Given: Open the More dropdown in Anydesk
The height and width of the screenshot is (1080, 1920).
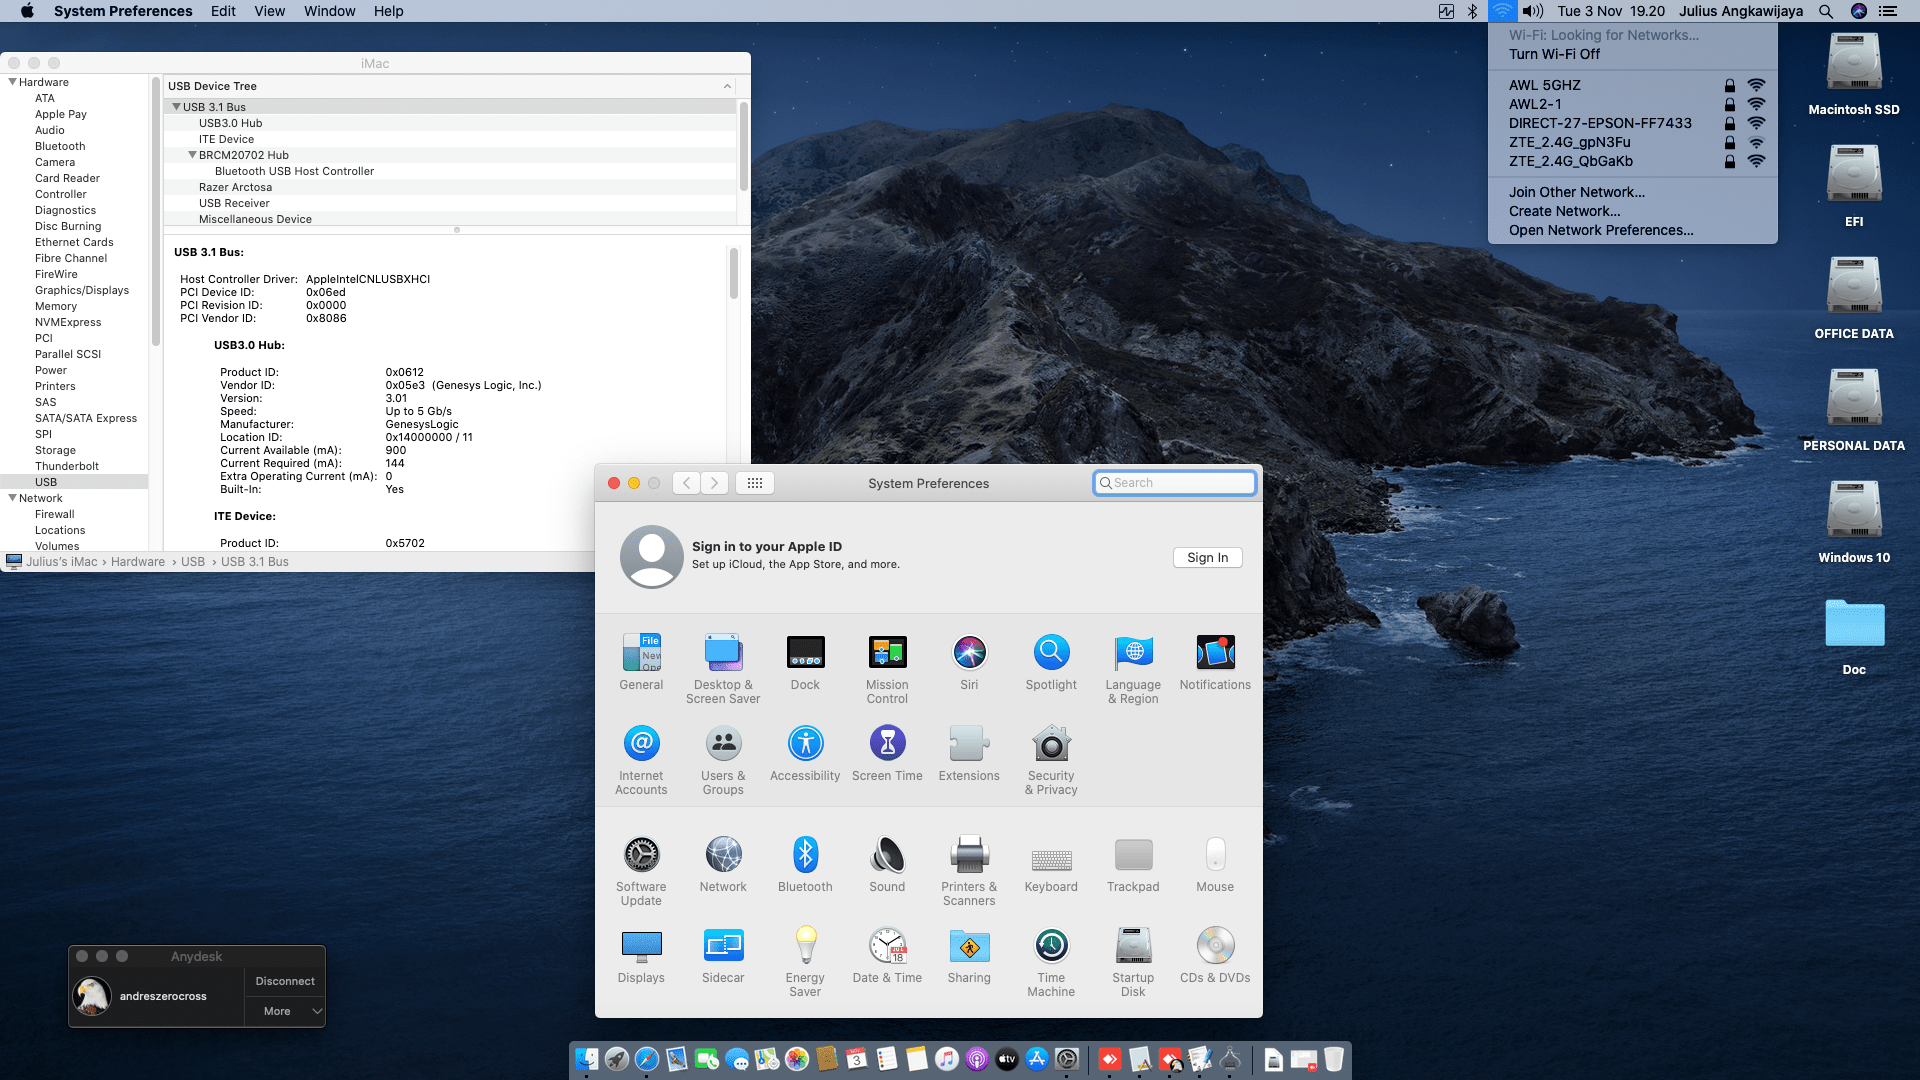Looking at the screenshot, I should click(285, 1012).
